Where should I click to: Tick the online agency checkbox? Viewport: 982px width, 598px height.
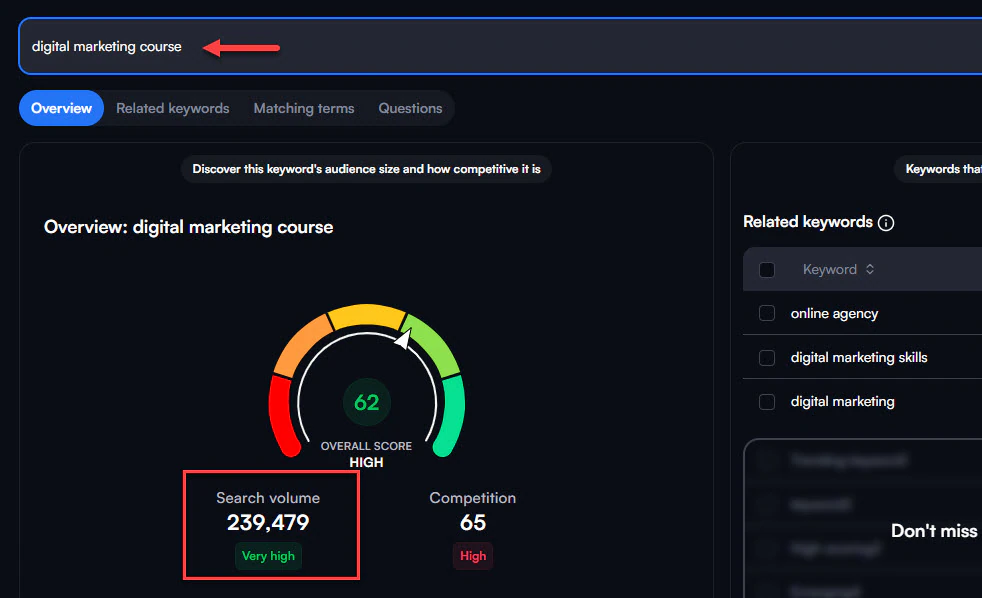(767, 313)
